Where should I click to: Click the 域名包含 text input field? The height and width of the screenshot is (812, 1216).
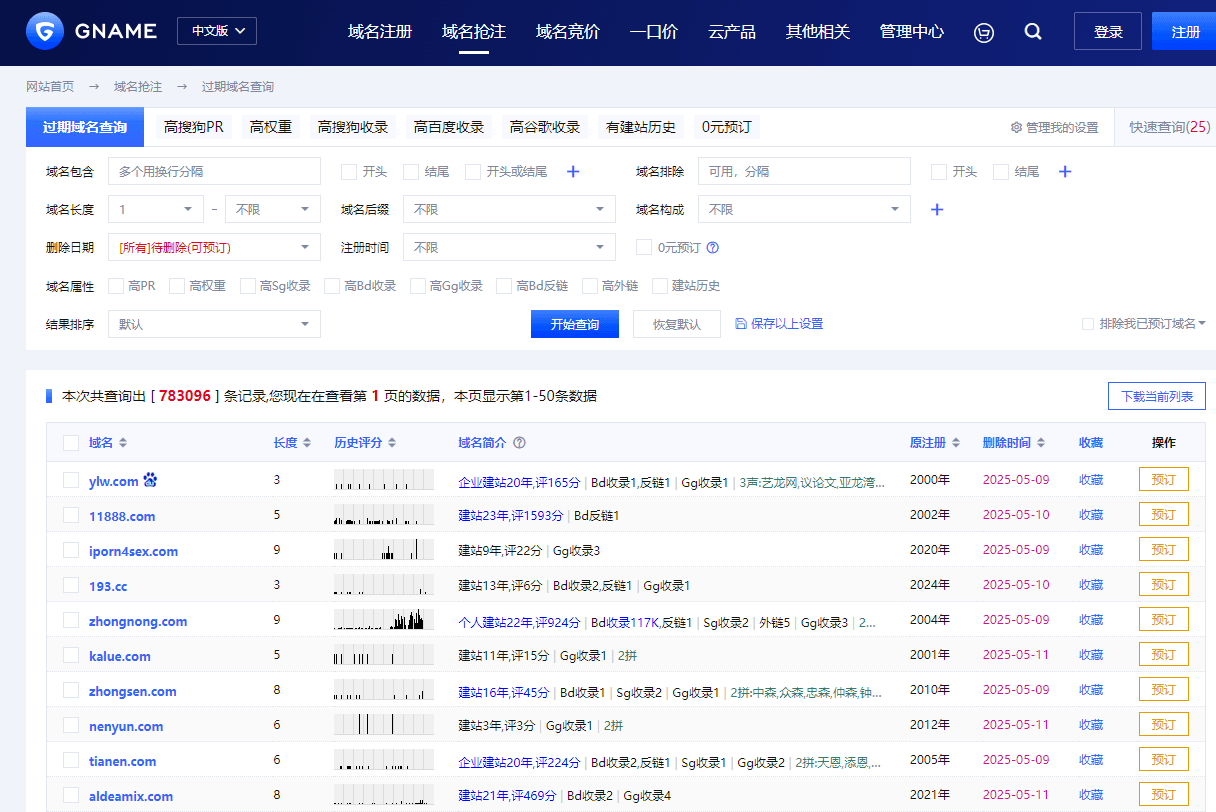pyautogui.click(x=214, y=172)
